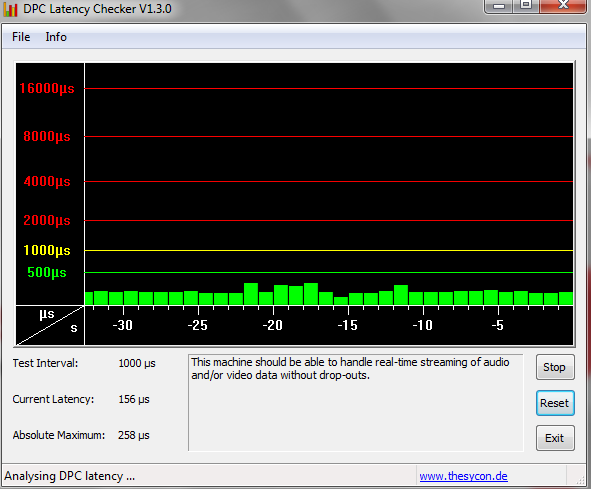Click the -5 mark on time axis

[498, 325]
